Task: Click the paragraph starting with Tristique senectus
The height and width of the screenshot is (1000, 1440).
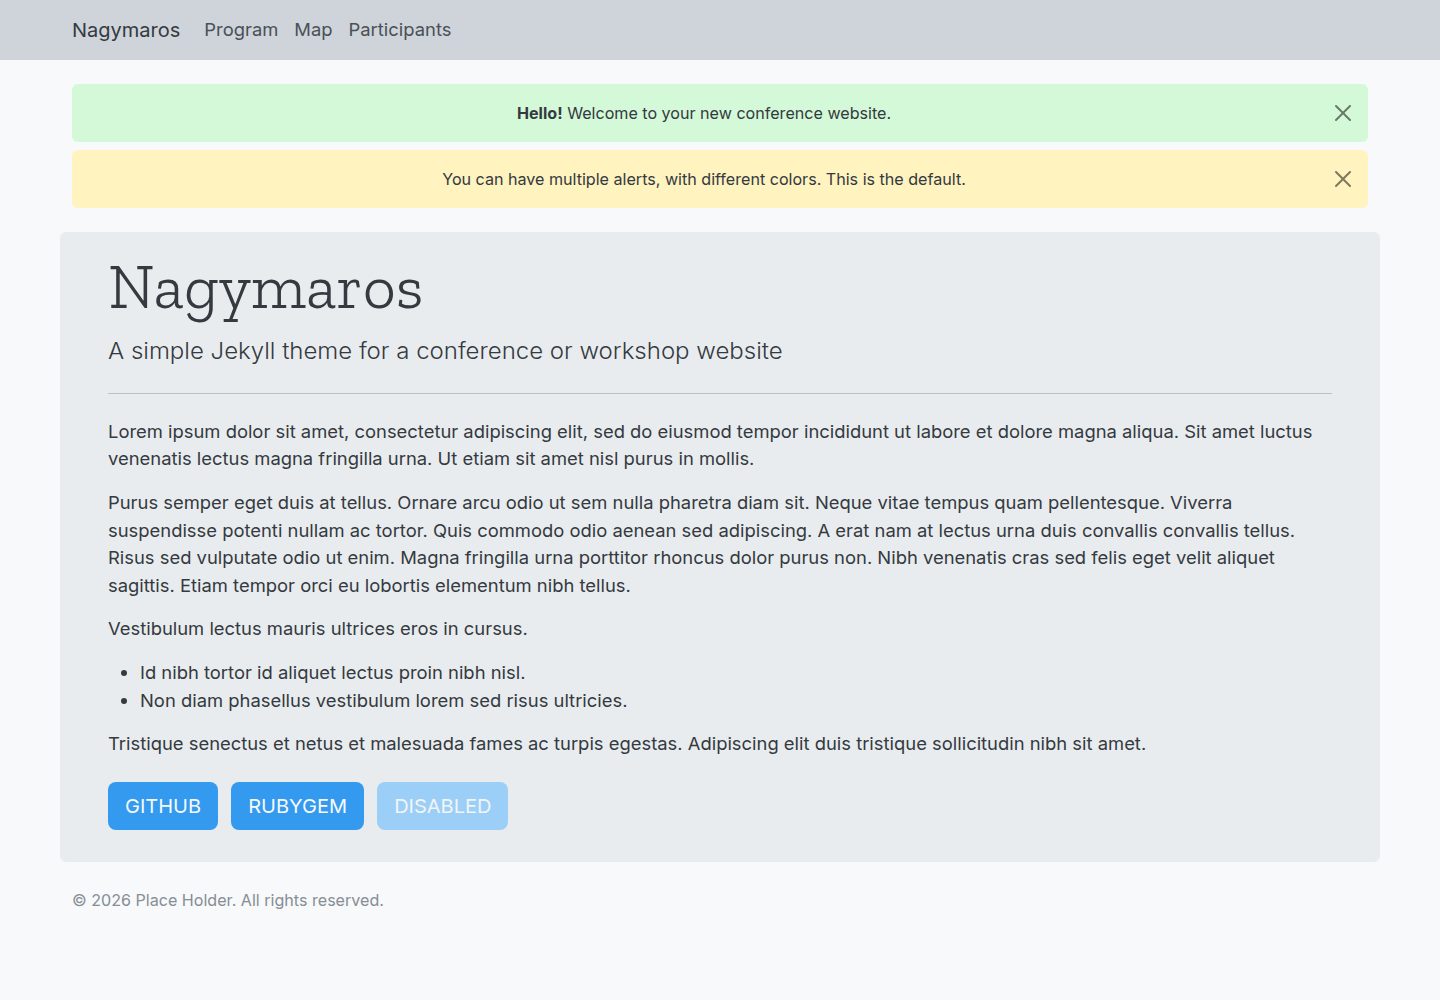Action: click(627, 744)
